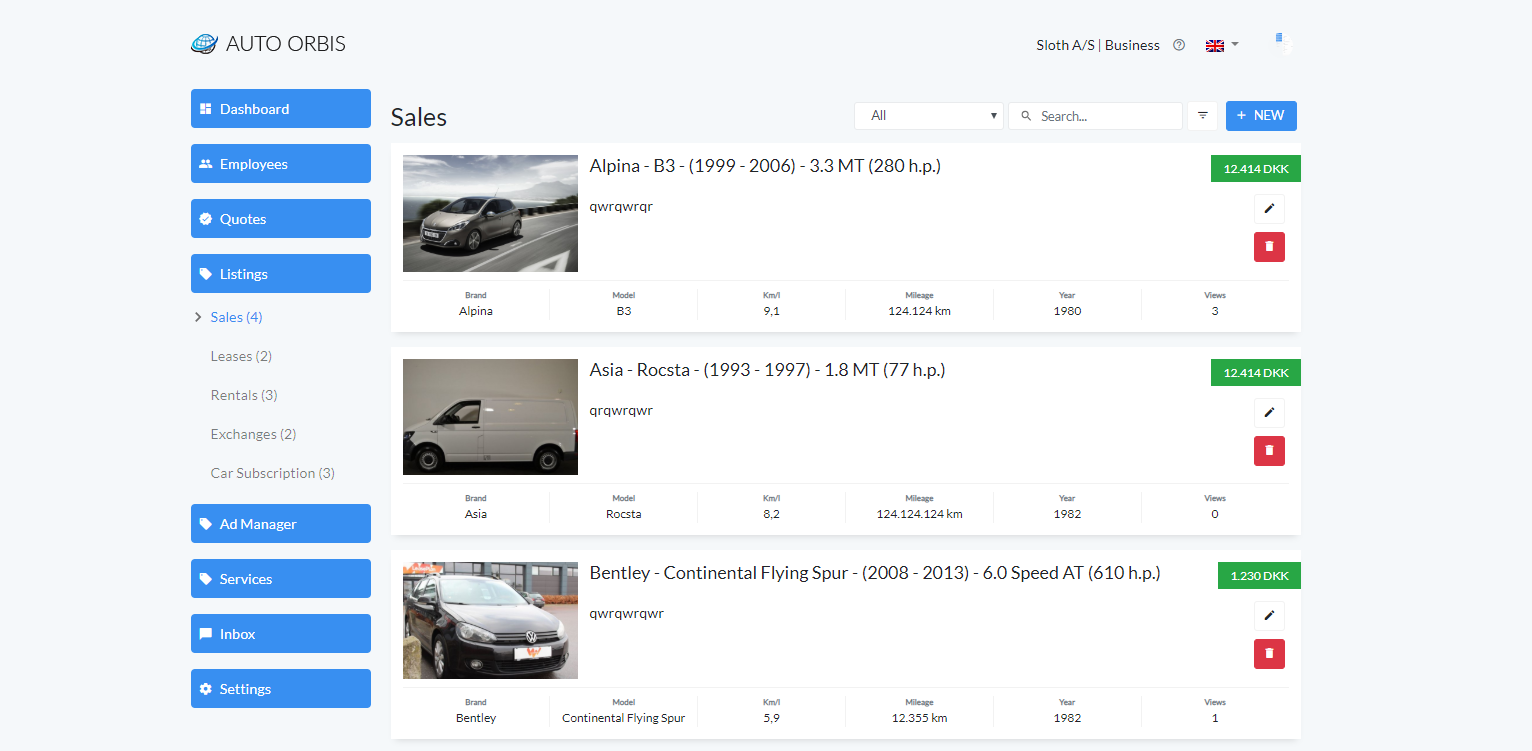Go to Employees section

[x=281, y=164]
